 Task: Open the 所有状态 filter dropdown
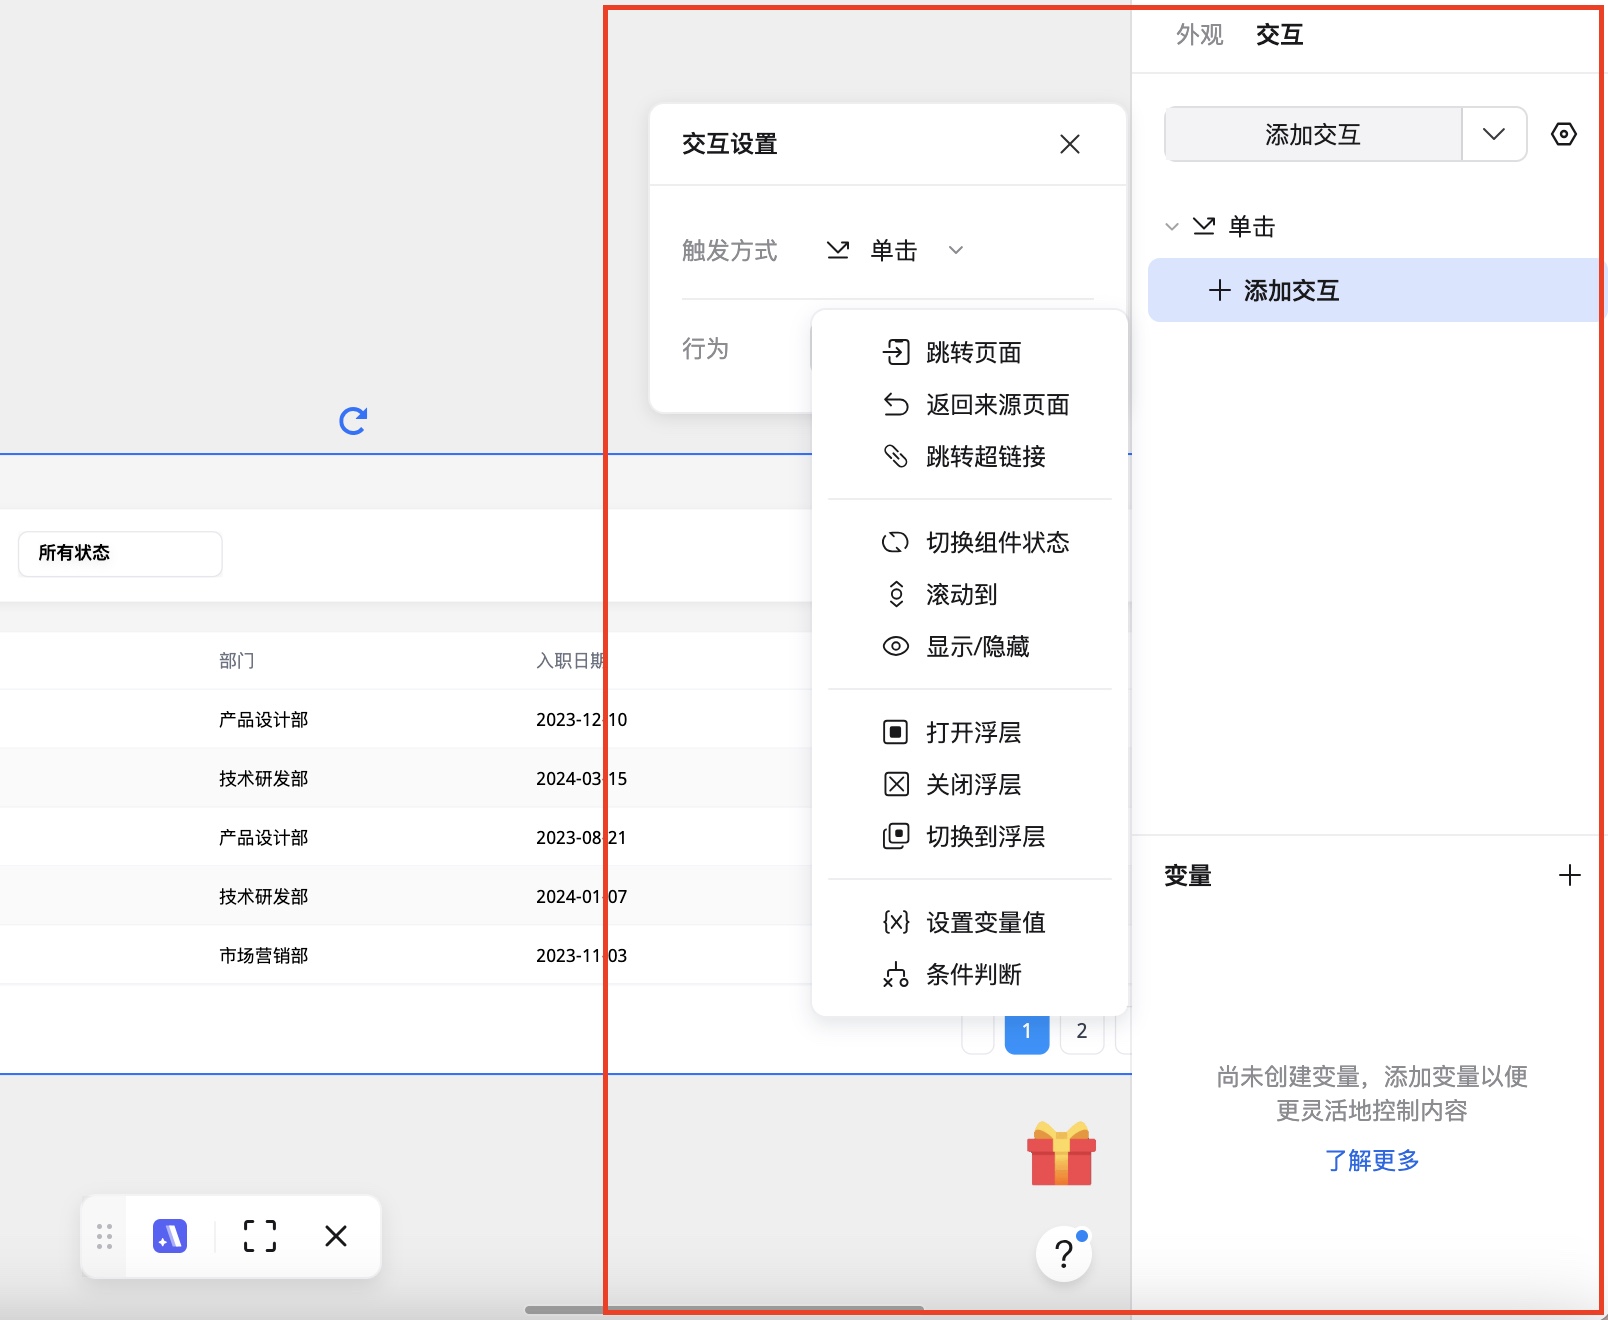(120, 553)
